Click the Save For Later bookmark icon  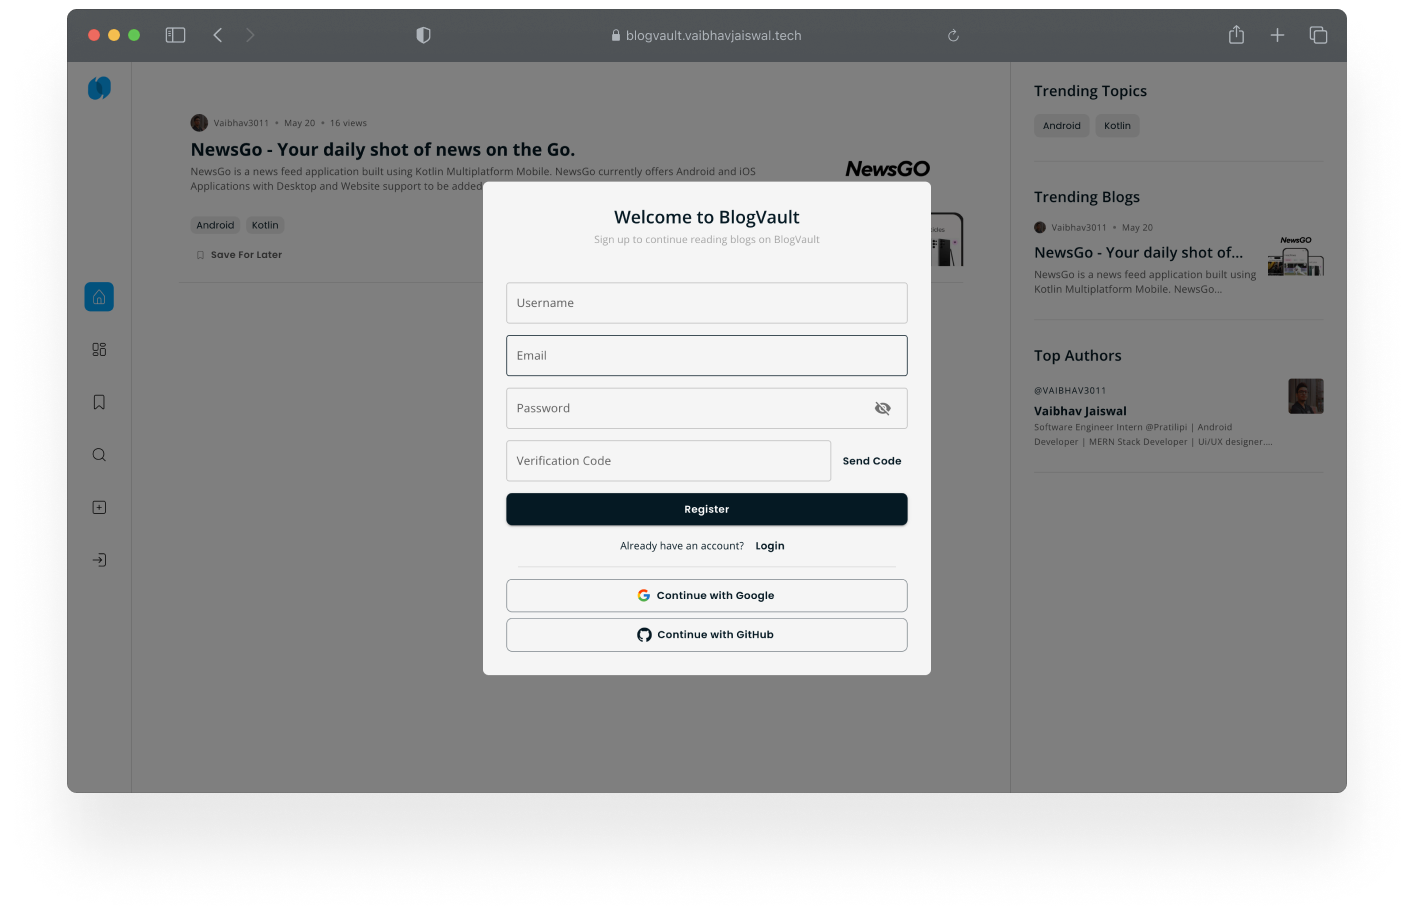coord(200,255)
